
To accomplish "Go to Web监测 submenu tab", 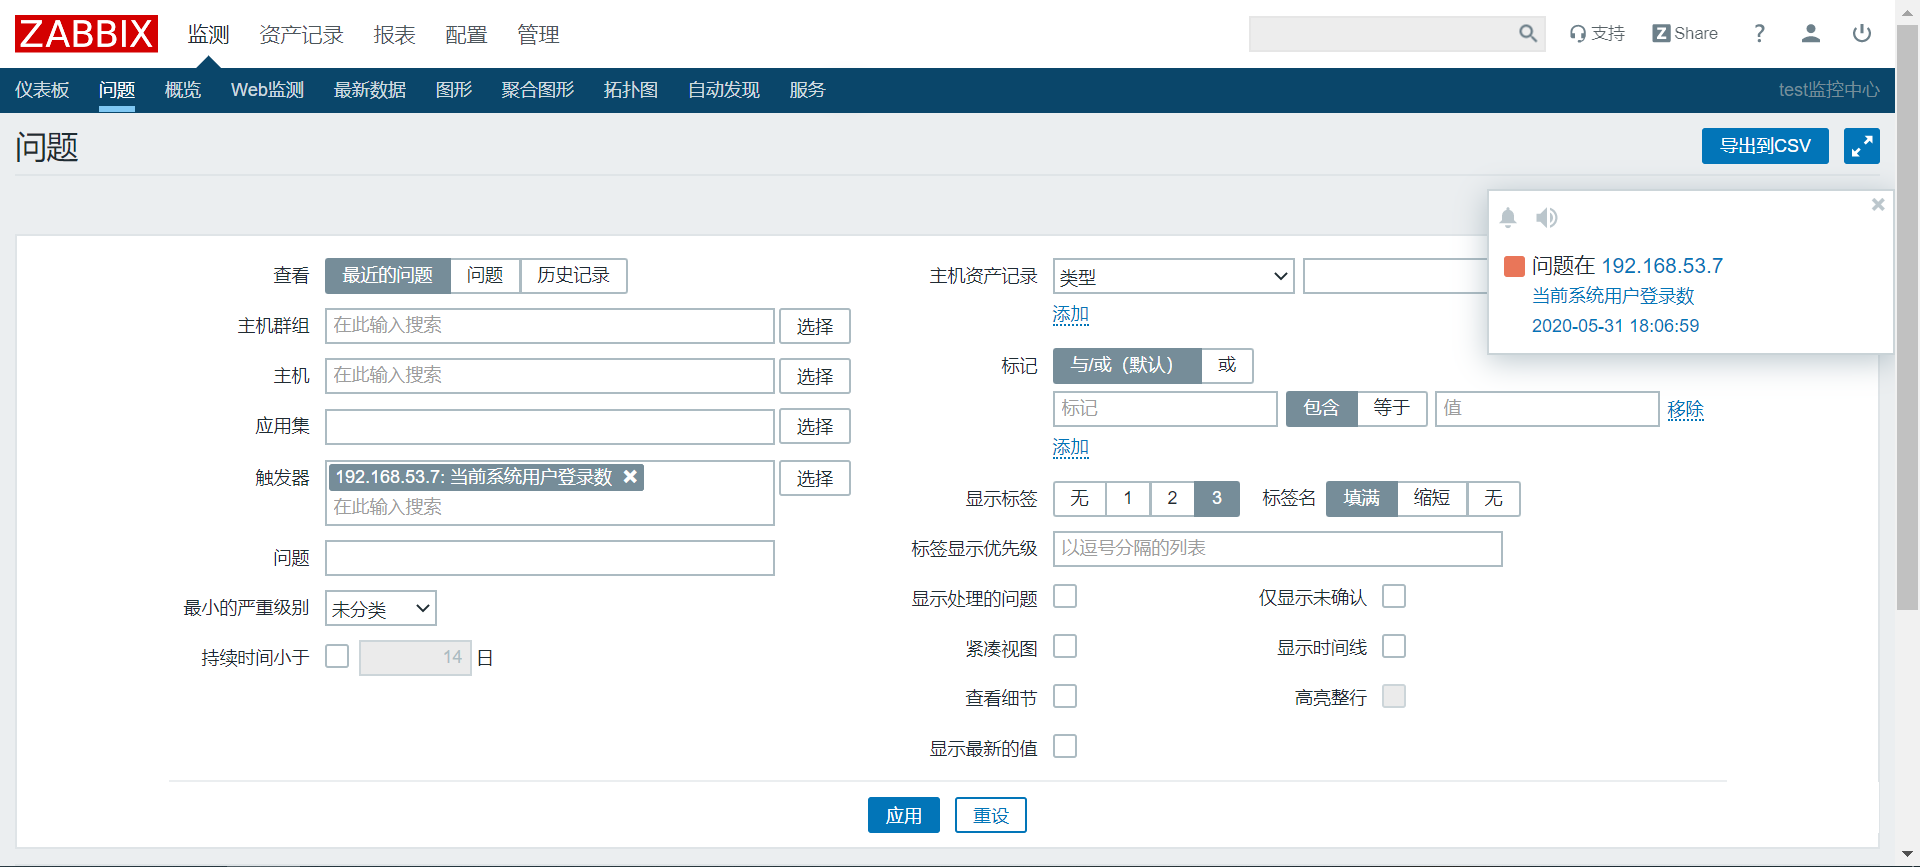I will (267, 90).
